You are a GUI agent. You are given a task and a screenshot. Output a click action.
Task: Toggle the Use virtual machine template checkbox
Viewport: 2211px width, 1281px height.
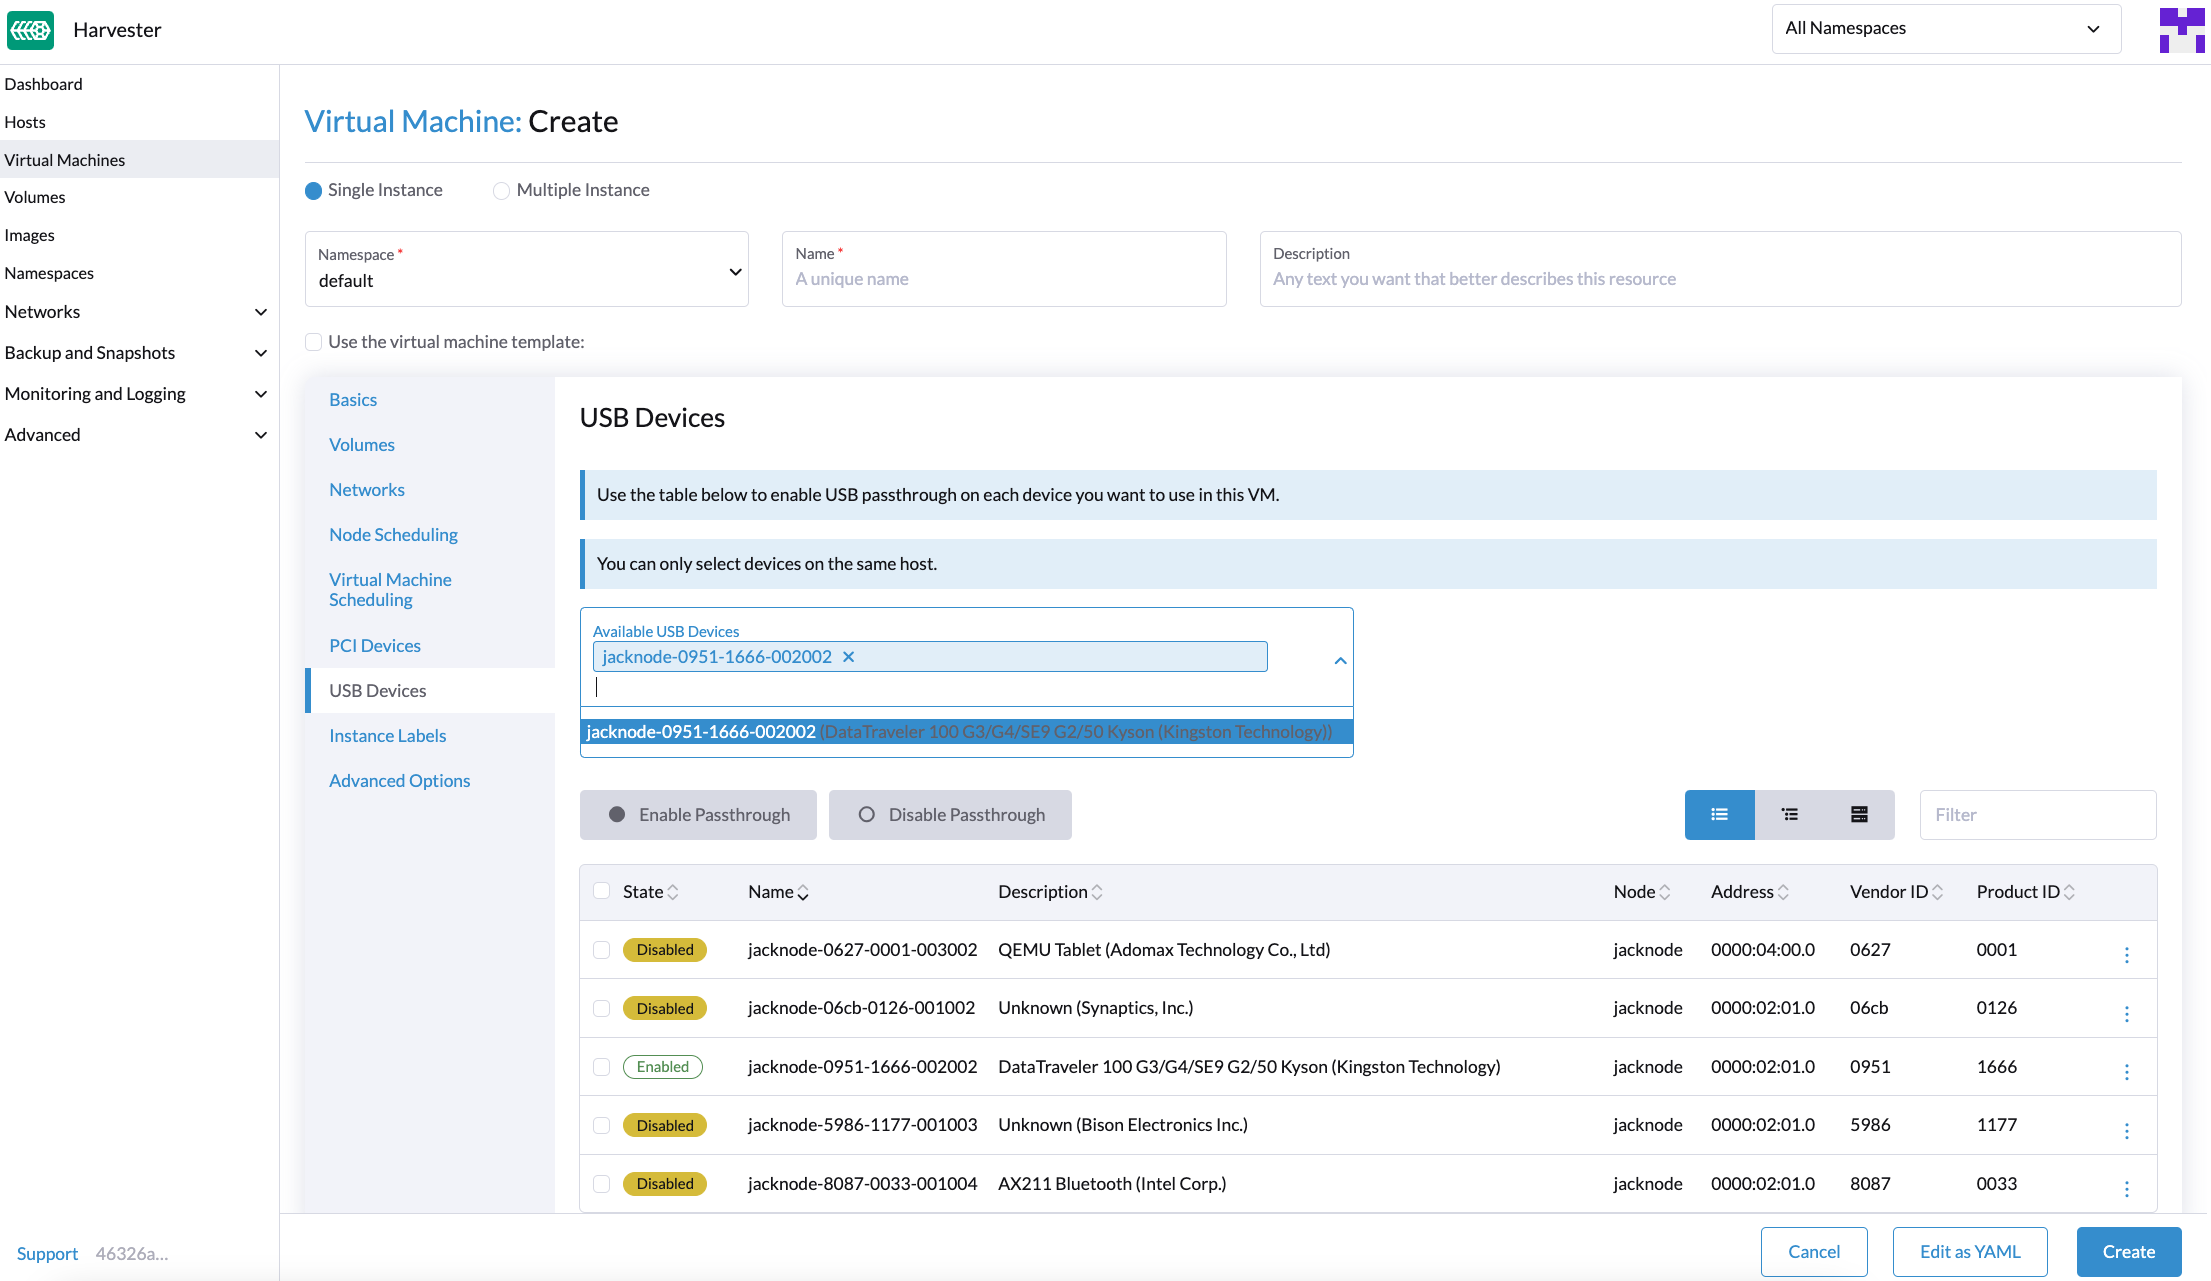pos(314,342)
